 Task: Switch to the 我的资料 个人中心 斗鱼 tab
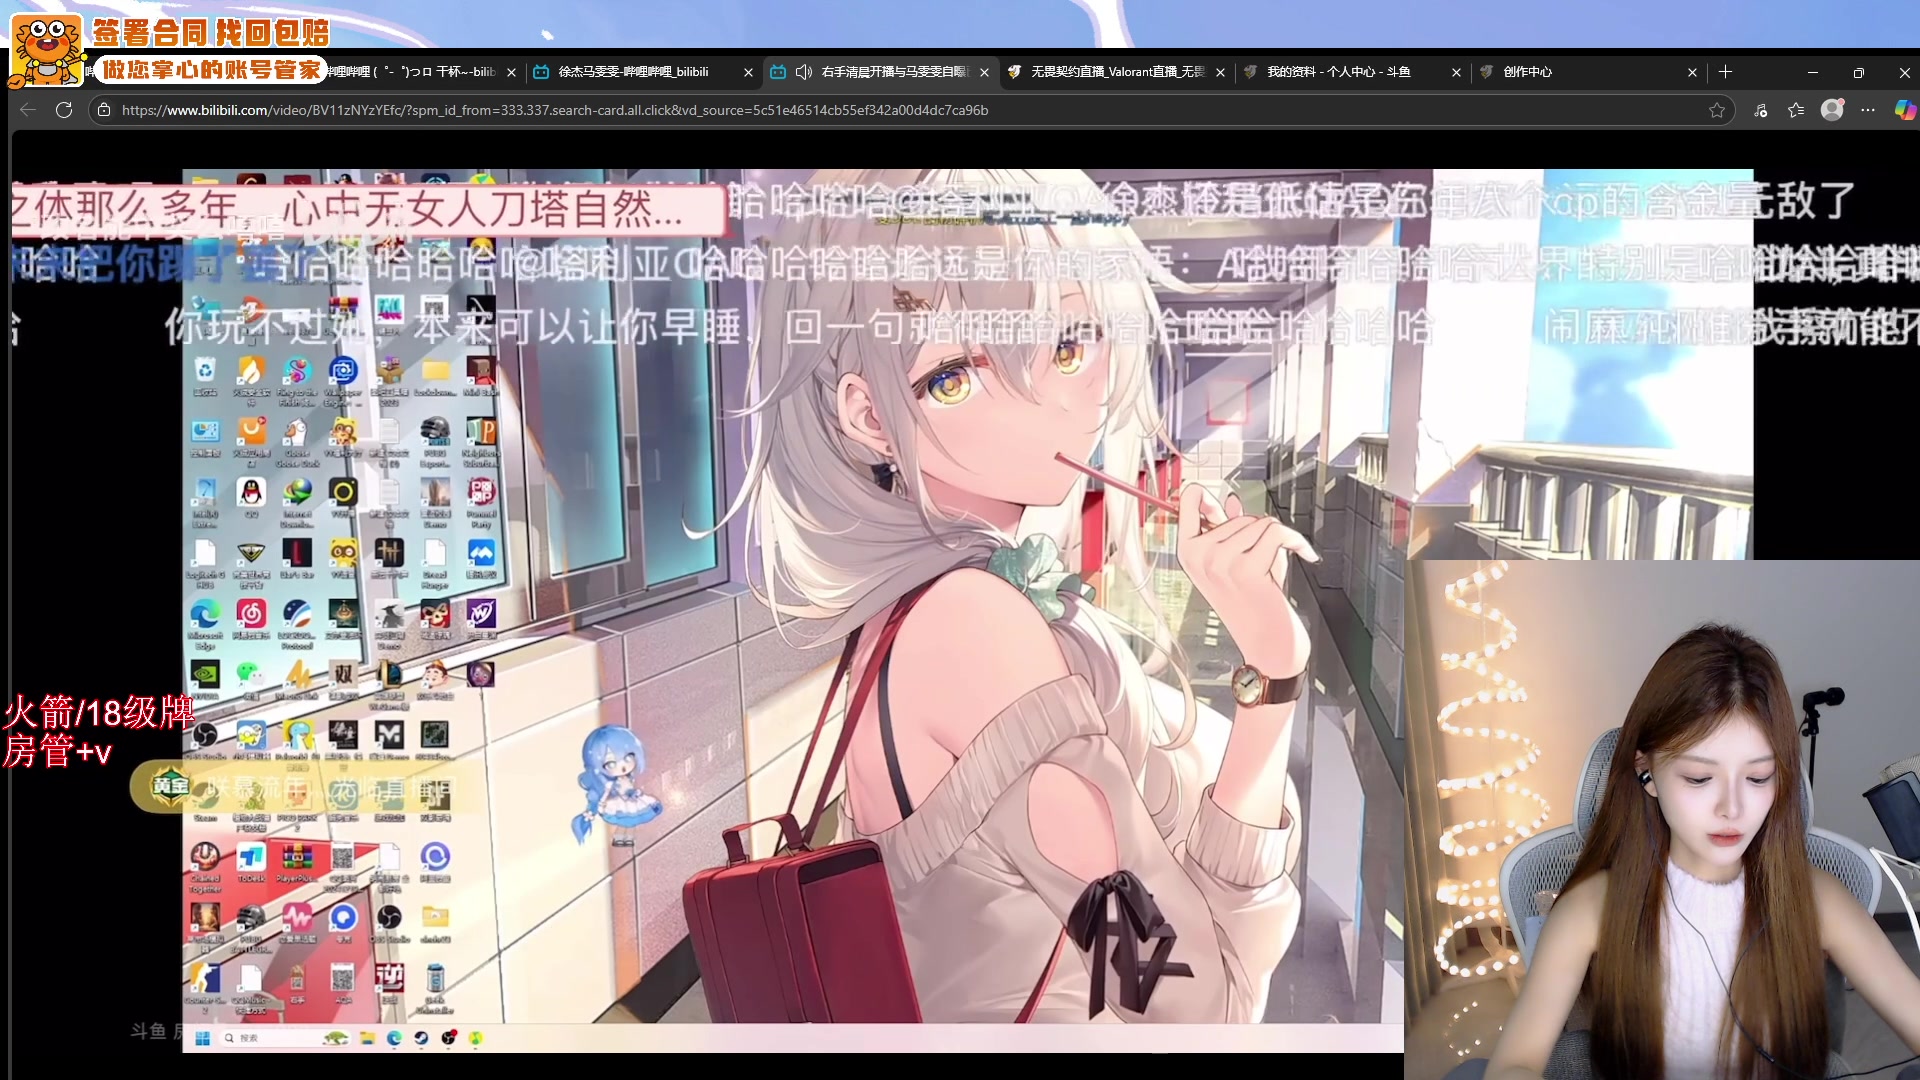coord(1352,72)
